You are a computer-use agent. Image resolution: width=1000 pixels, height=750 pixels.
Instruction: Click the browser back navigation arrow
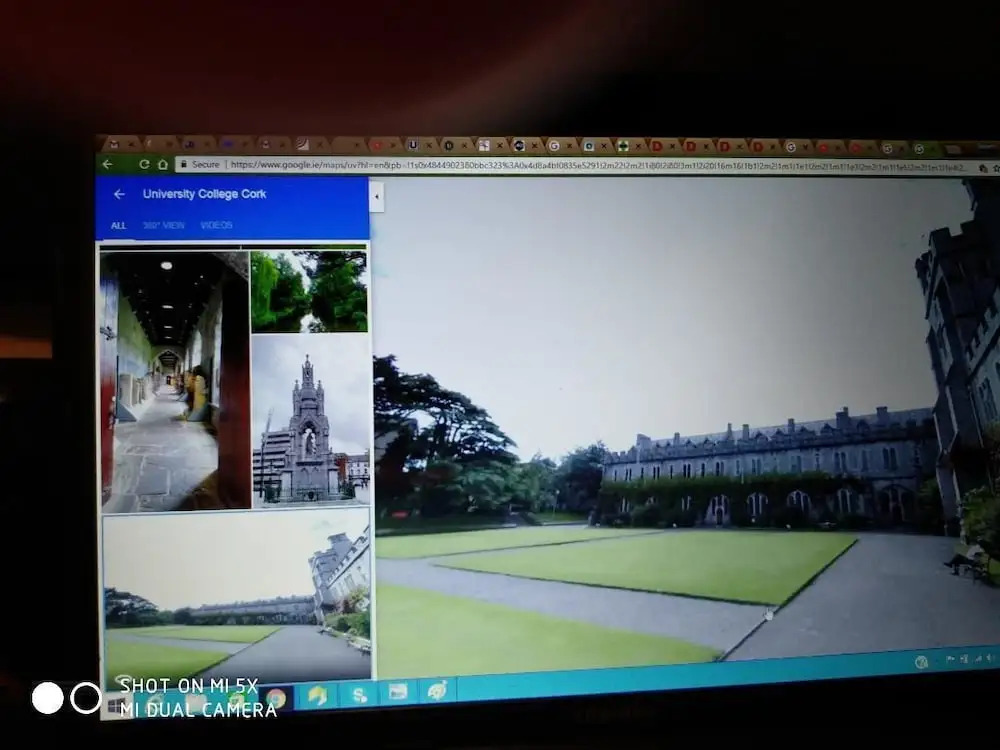108,164
